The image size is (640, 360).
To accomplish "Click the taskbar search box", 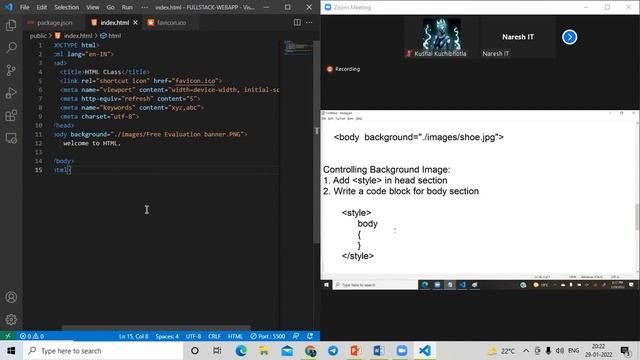I will tap(103, 351).
